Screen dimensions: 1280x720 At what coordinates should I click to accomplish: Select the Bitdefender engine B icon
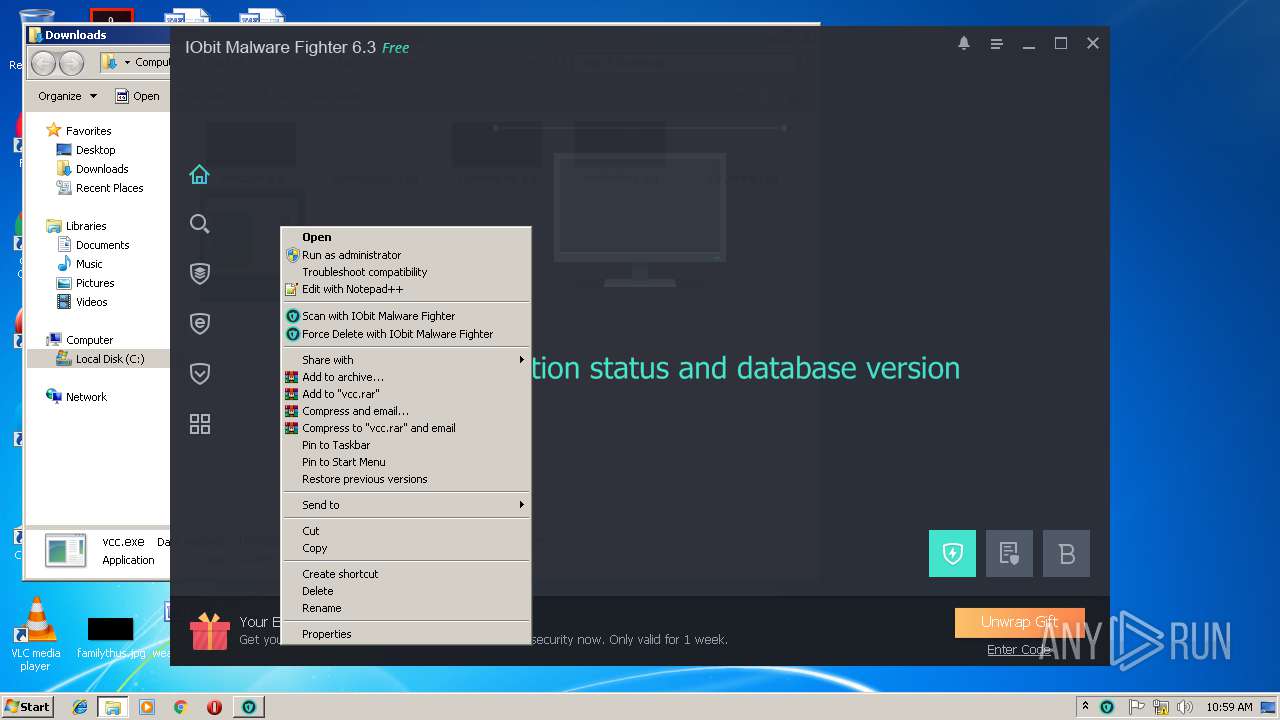coord(1066,553)
